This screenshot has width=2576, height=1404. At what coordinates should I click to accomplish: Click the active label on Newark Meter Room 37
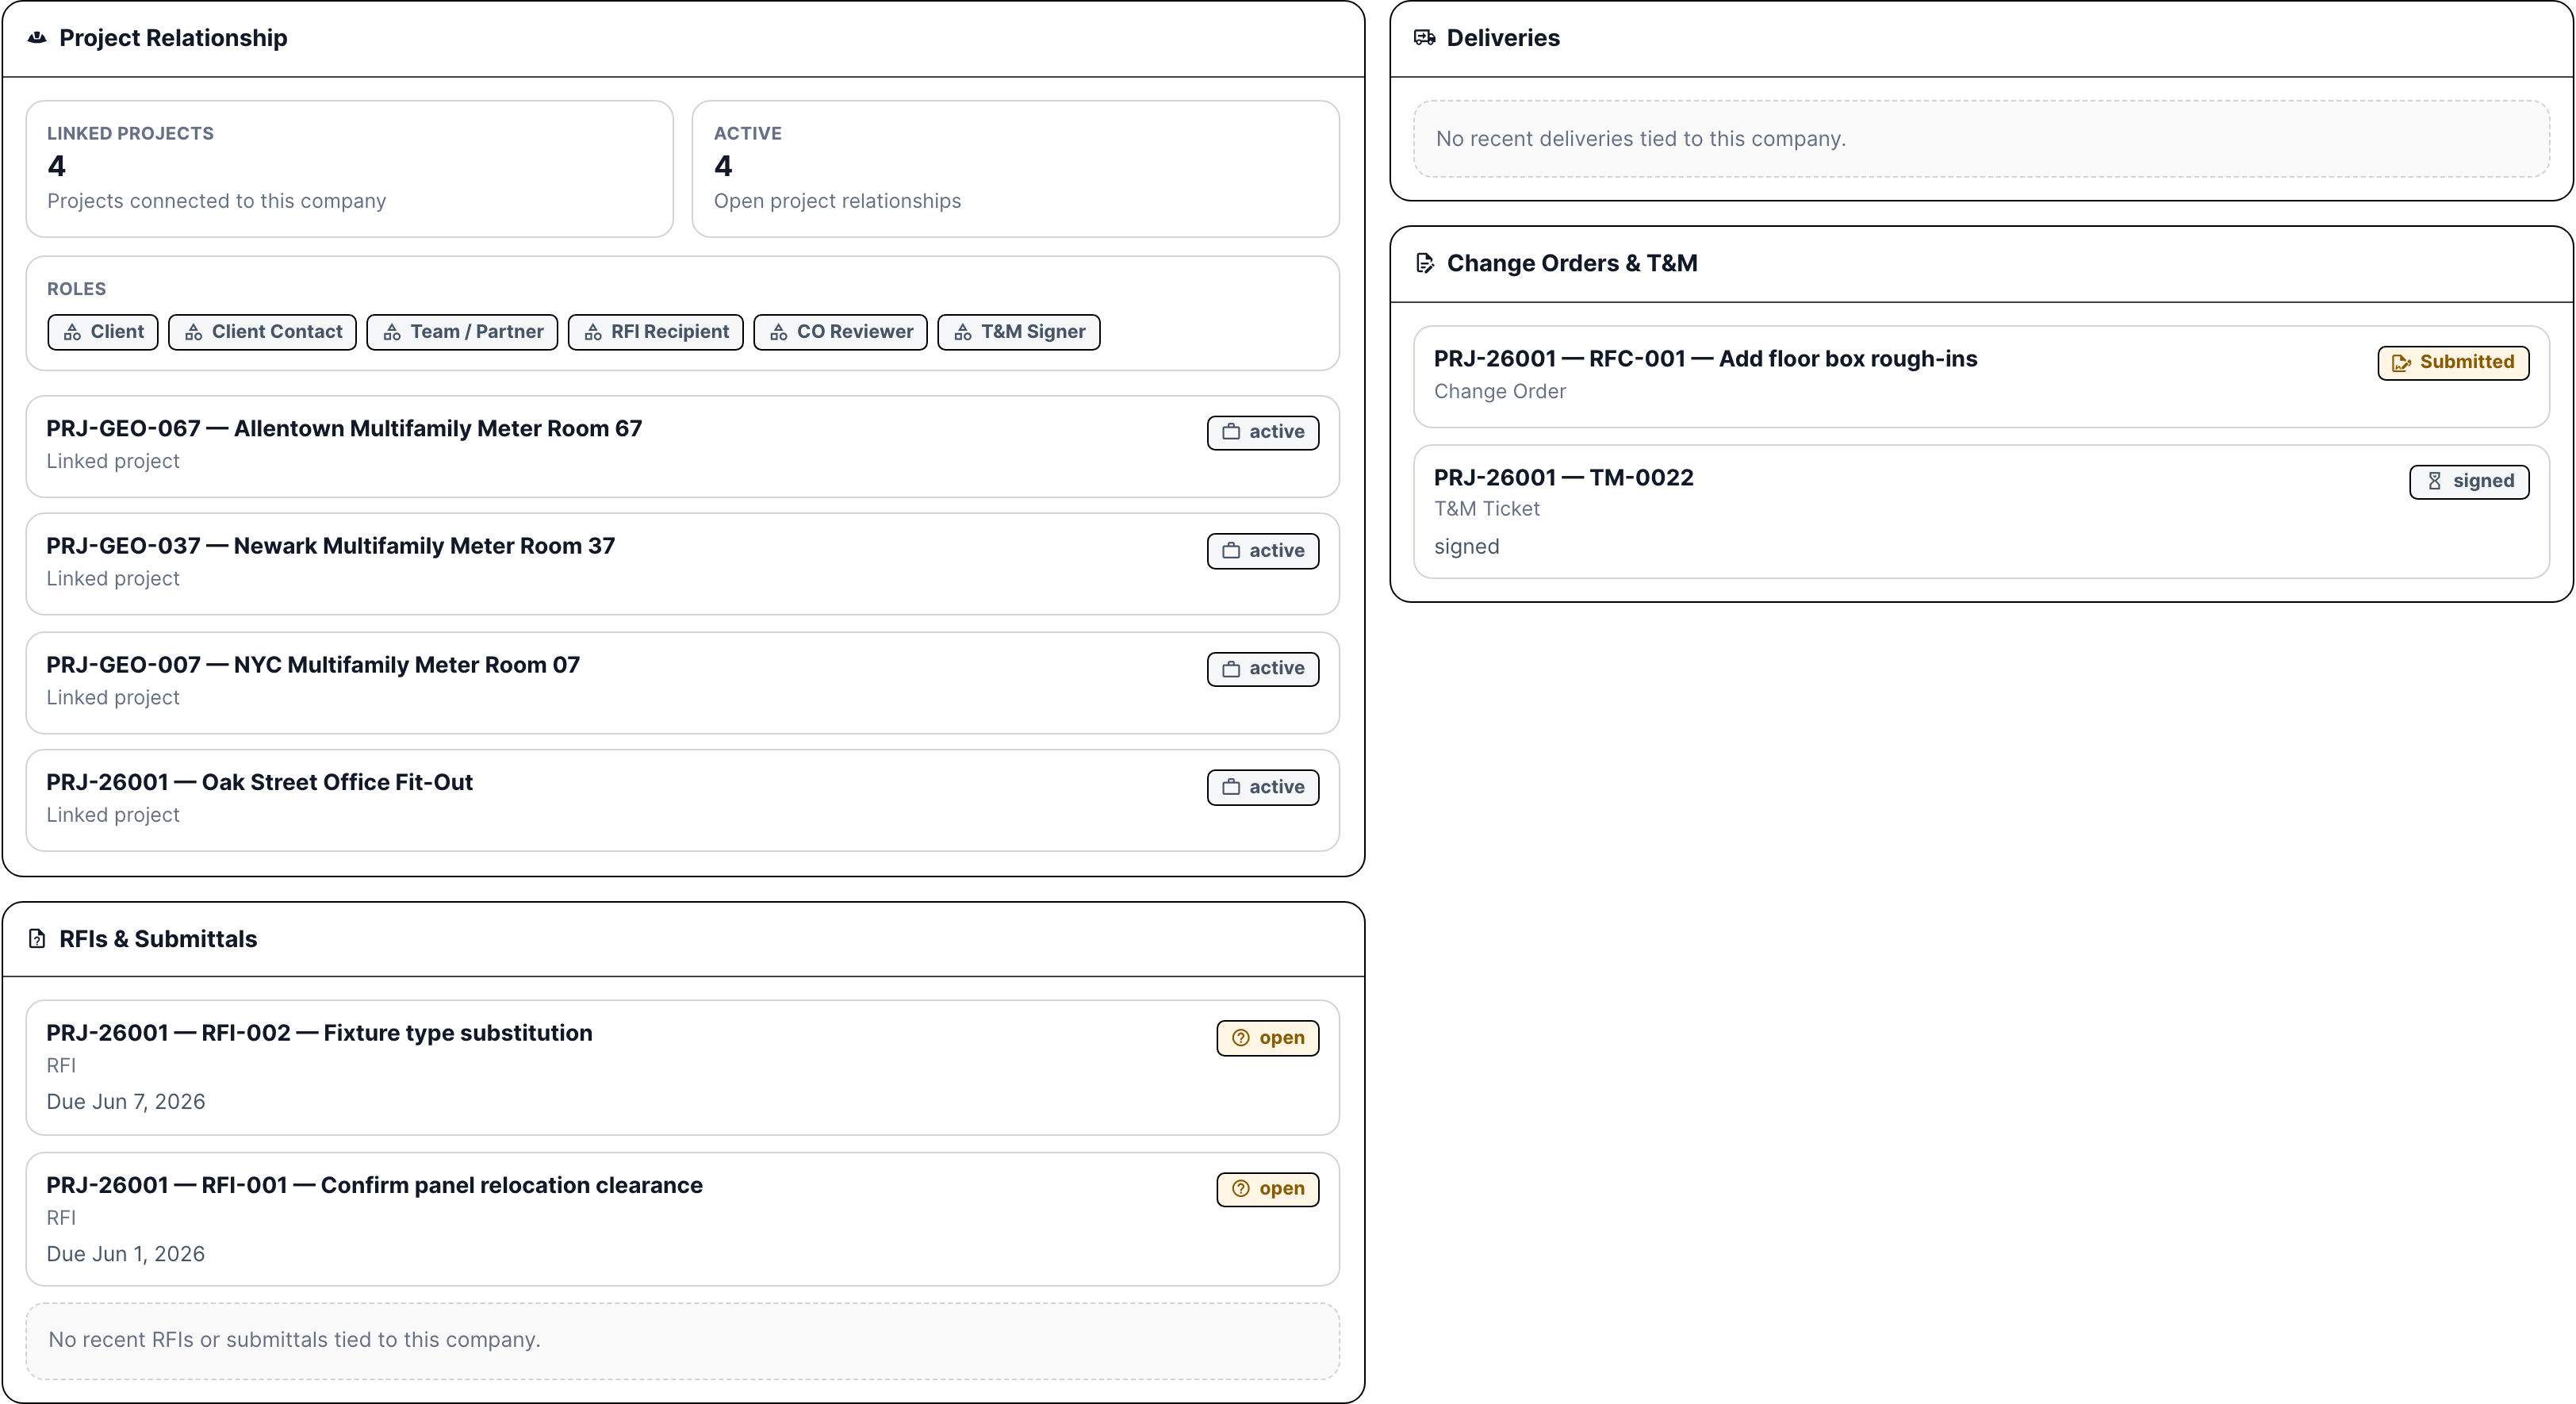(1277, 551)
